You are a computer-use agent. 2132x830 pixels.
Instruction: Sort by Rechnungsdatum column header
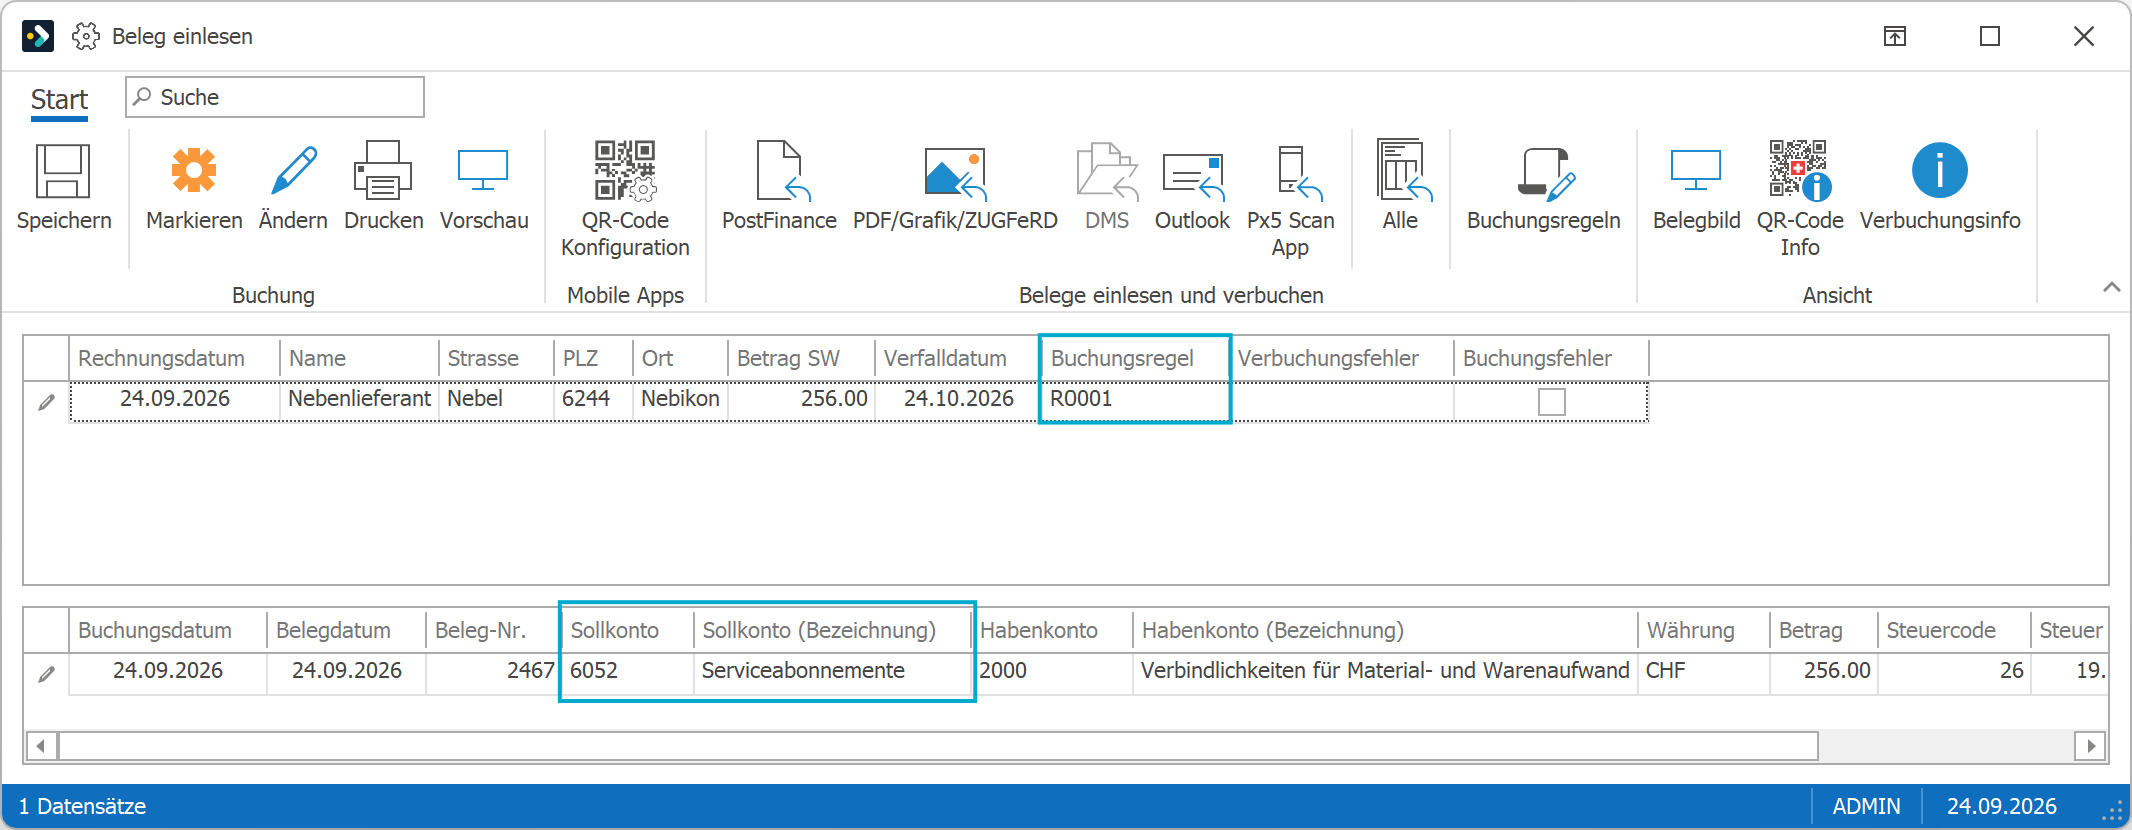174,358
